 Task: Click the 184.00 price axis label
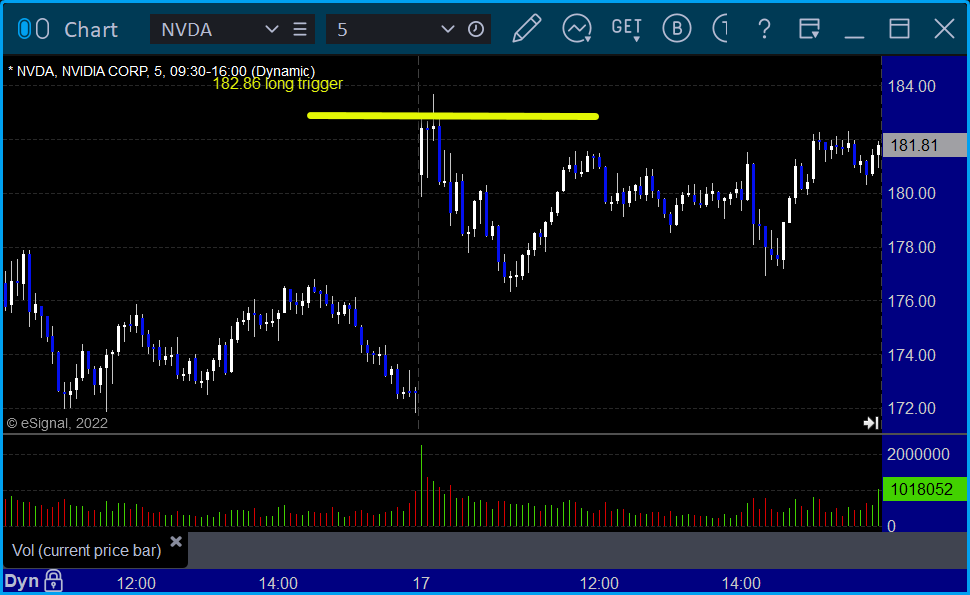click(912, 87)
